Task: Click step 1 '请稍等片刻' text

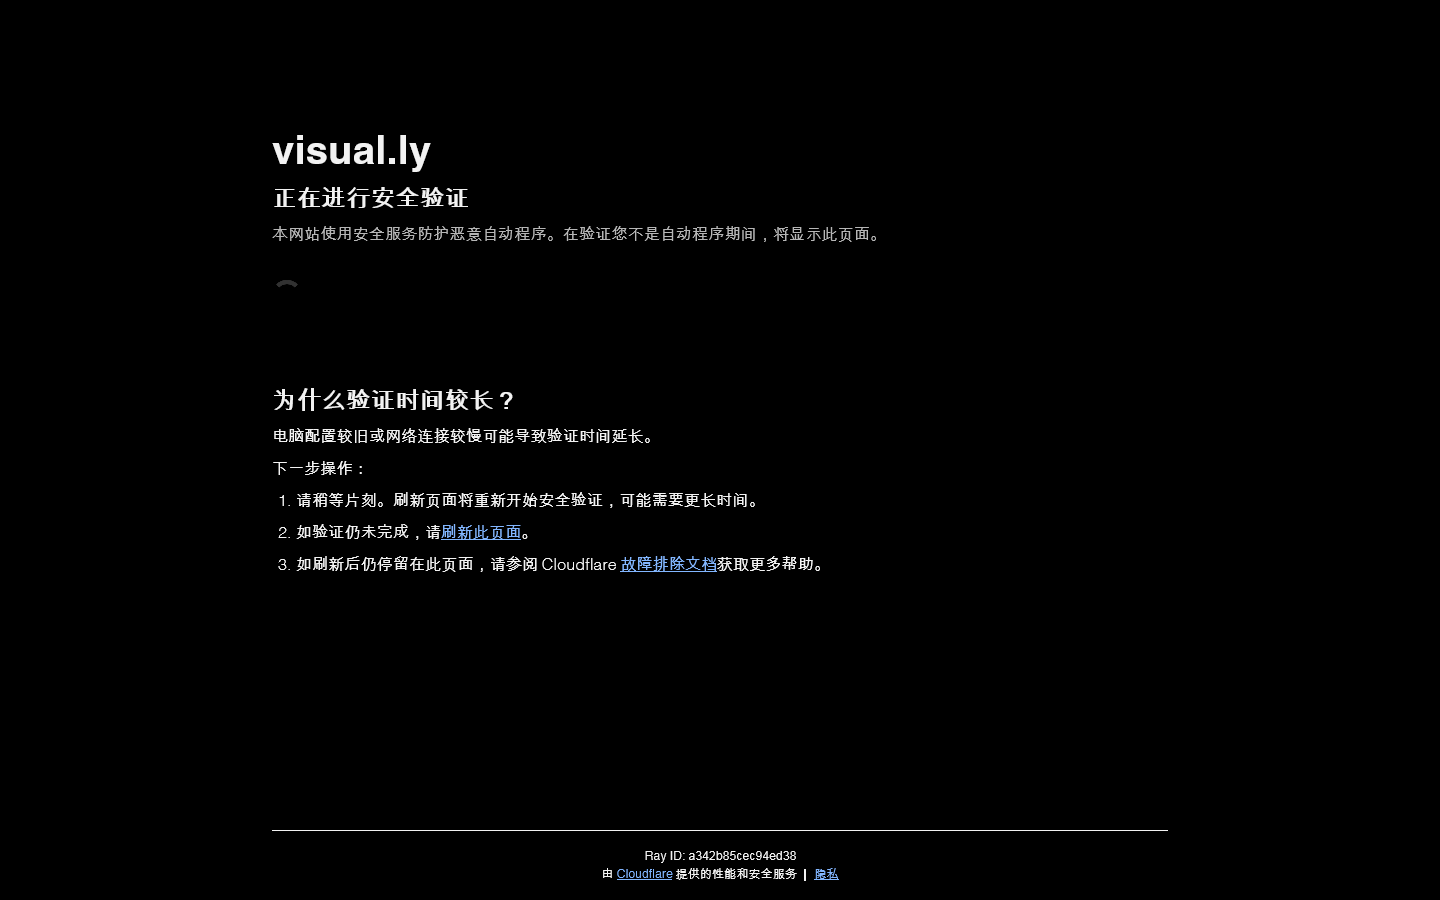Action: pyautogui.click(x=530, y=500)
